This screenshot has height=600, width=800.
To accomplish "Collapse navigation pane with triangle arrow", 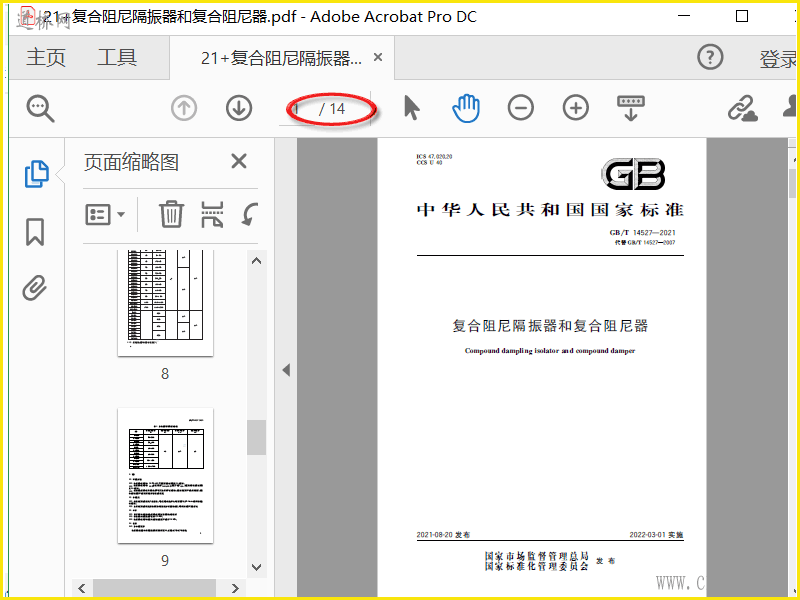I will click(x=286, y=370).
